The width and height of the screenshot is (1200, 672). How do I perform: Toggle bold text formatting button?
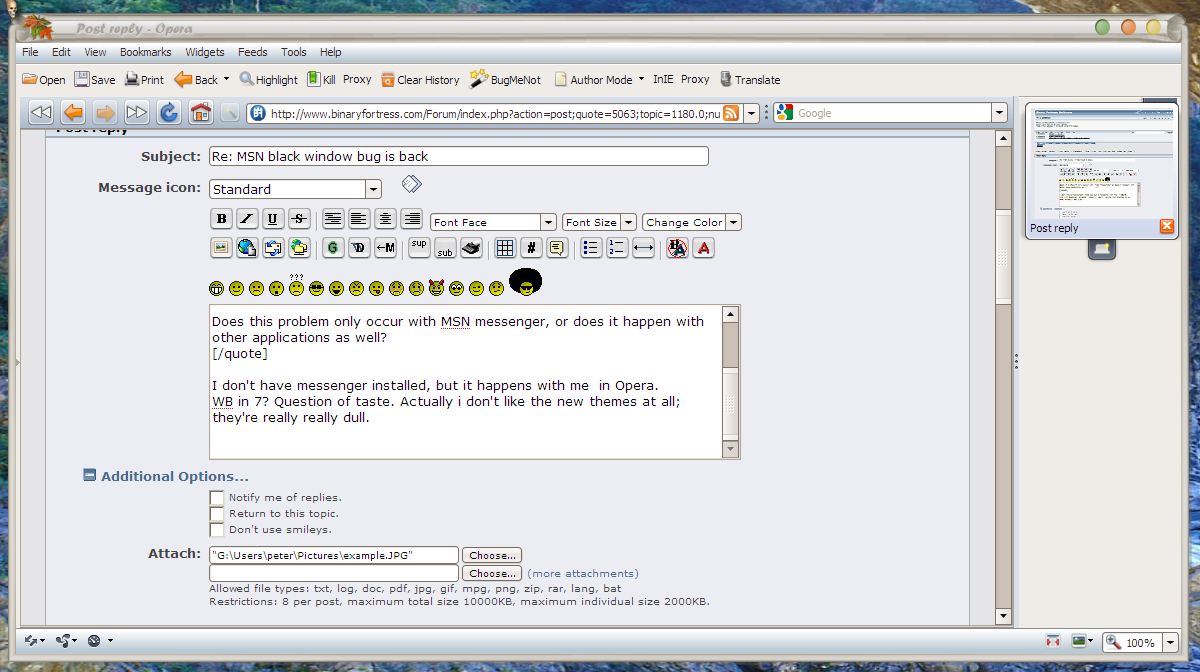(221, 219)
